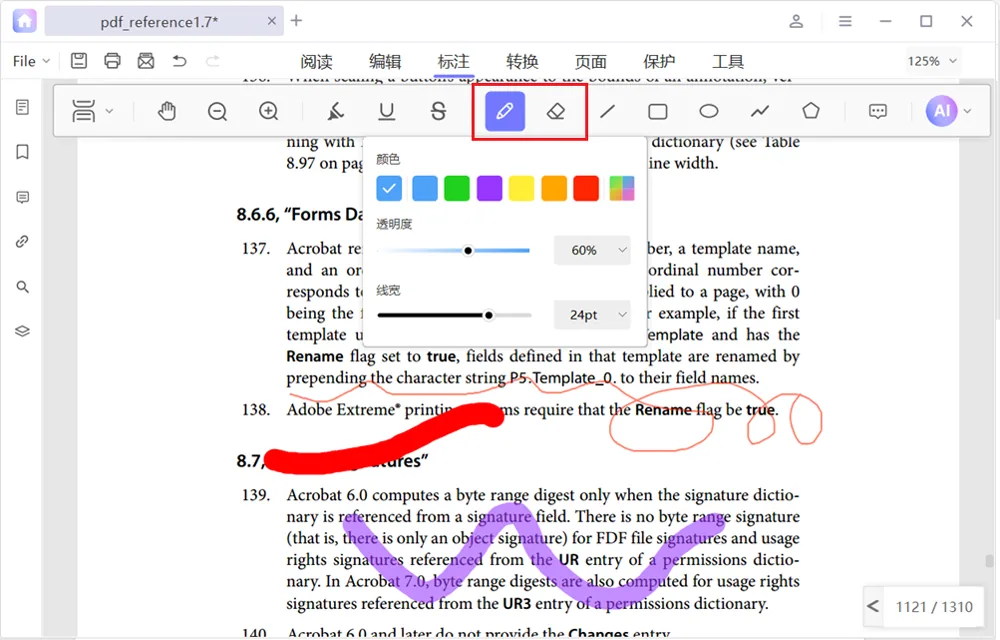Select the straight line tool
The height and width of the screenshot is (640, 1000).
point(607,112)
